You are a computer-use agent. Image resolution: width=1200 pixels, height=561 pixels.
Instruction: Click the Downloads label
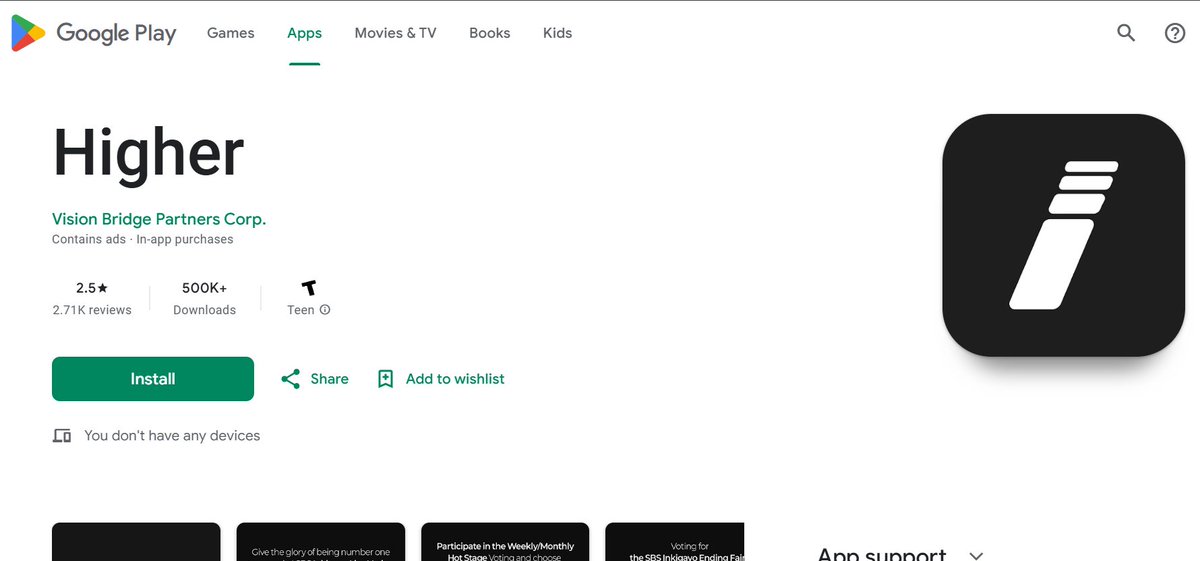click(204, 310)
